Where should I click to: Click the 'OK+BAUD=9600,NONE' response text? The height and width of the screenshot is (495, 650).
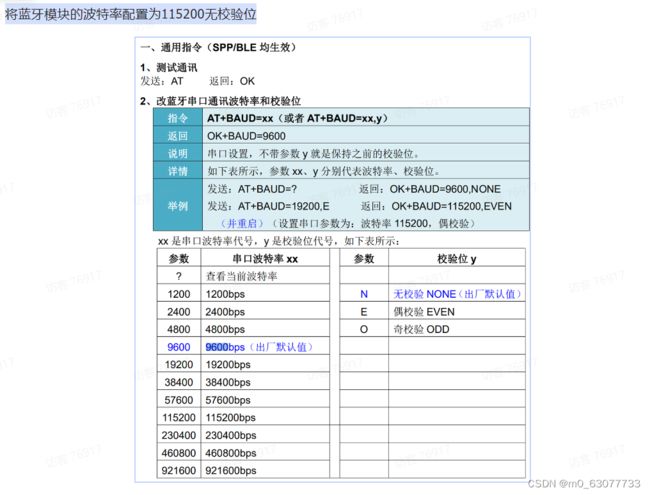coord(445,189)
